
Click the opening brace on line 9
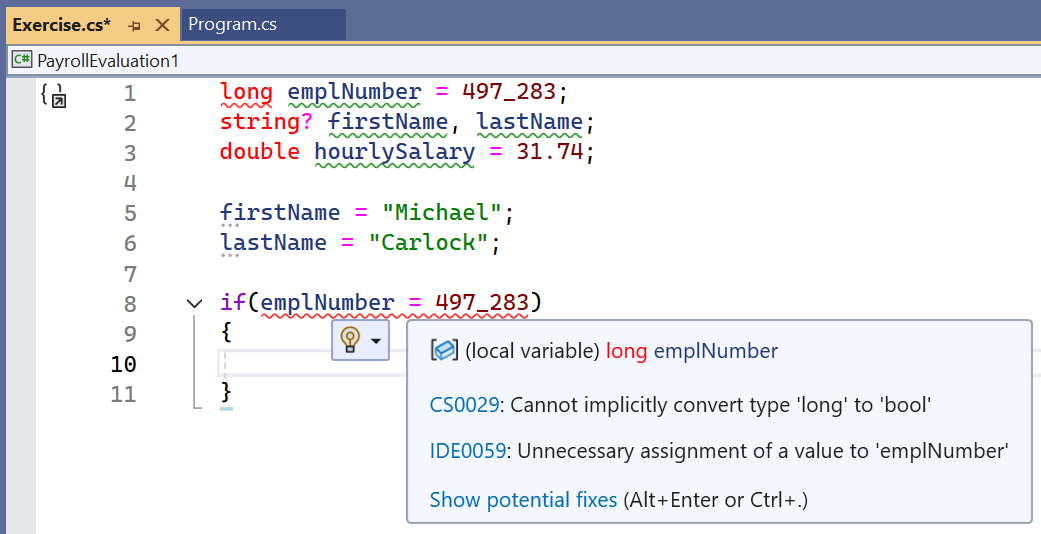click(226, 333)
